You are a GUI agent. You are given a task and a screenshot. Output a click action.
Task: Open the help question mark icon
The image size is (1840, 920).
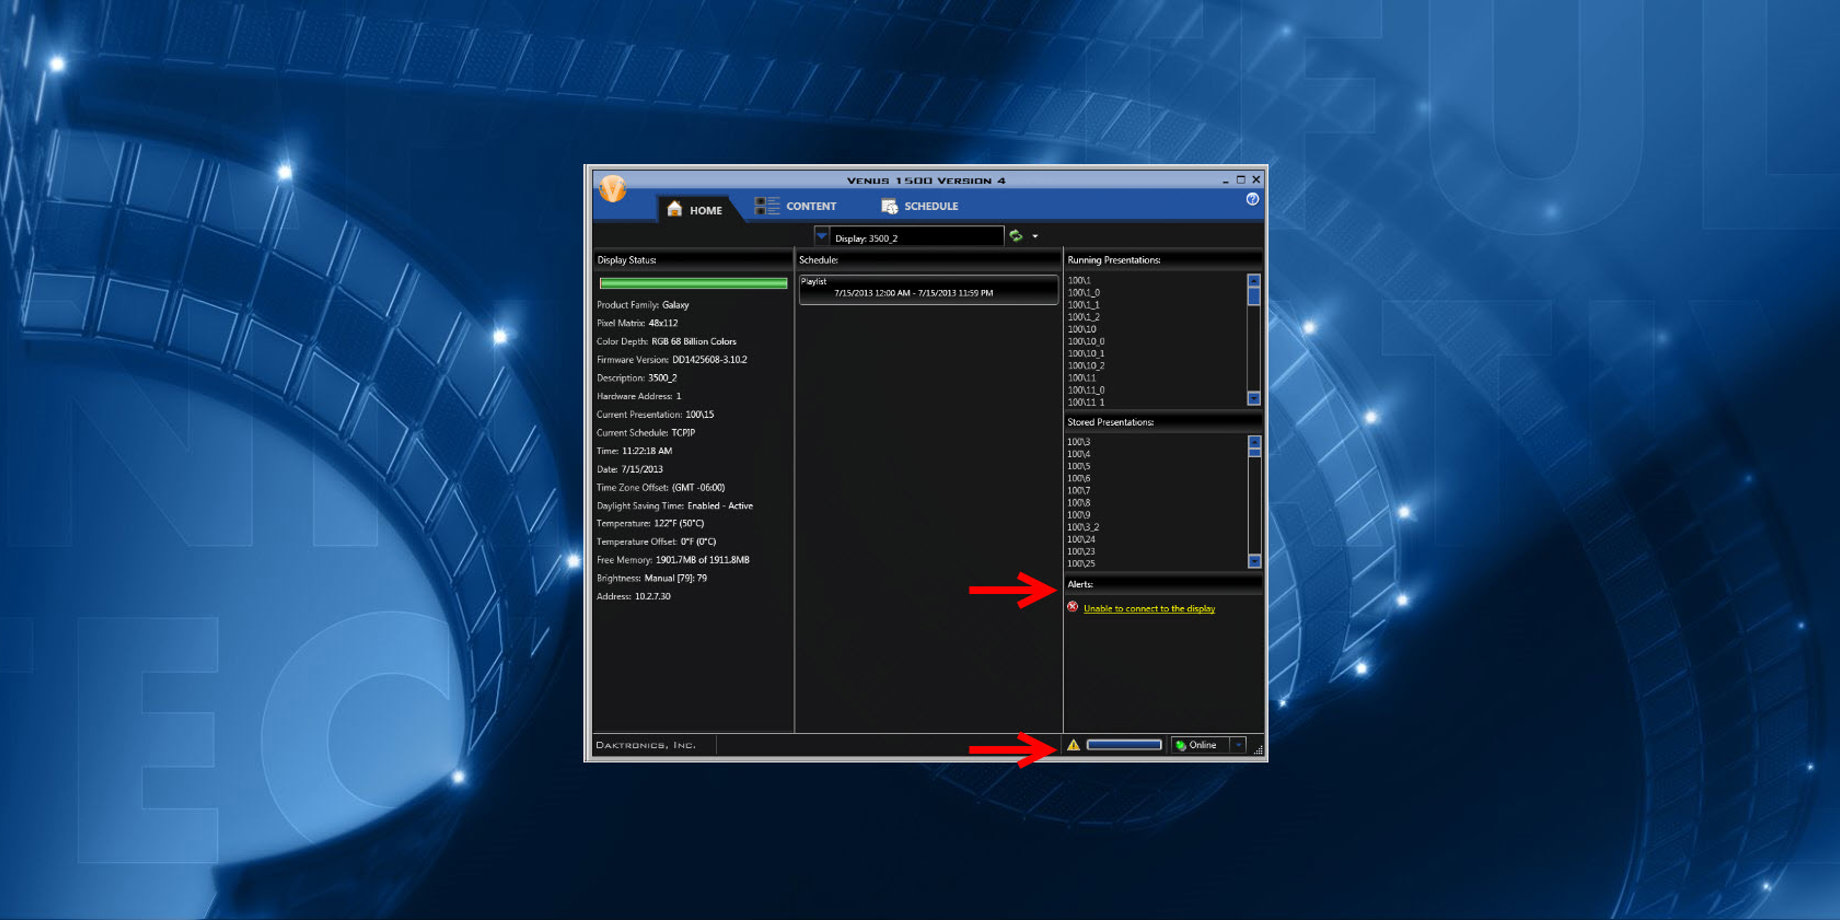click(1252, 200)
